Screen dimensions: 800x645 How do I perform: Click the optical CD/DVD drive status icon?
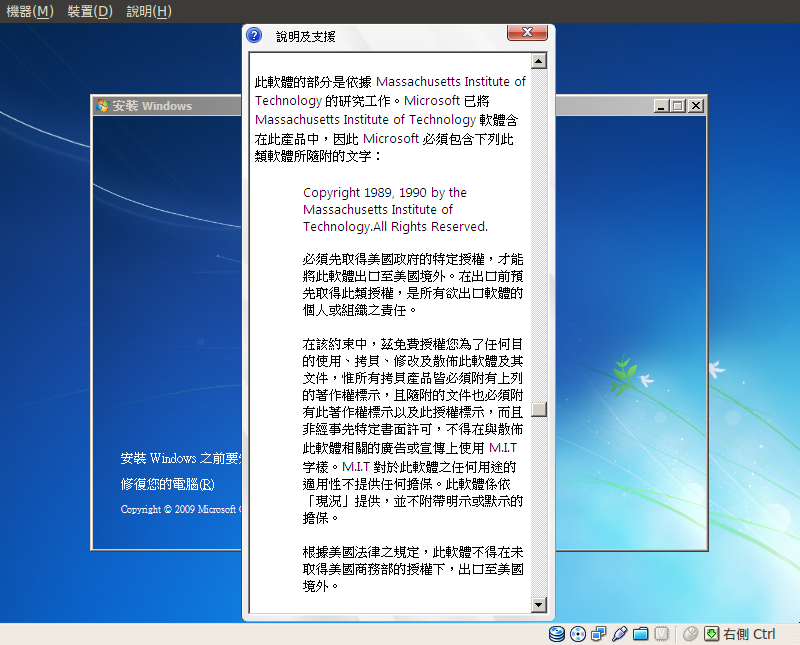(578, 634)
